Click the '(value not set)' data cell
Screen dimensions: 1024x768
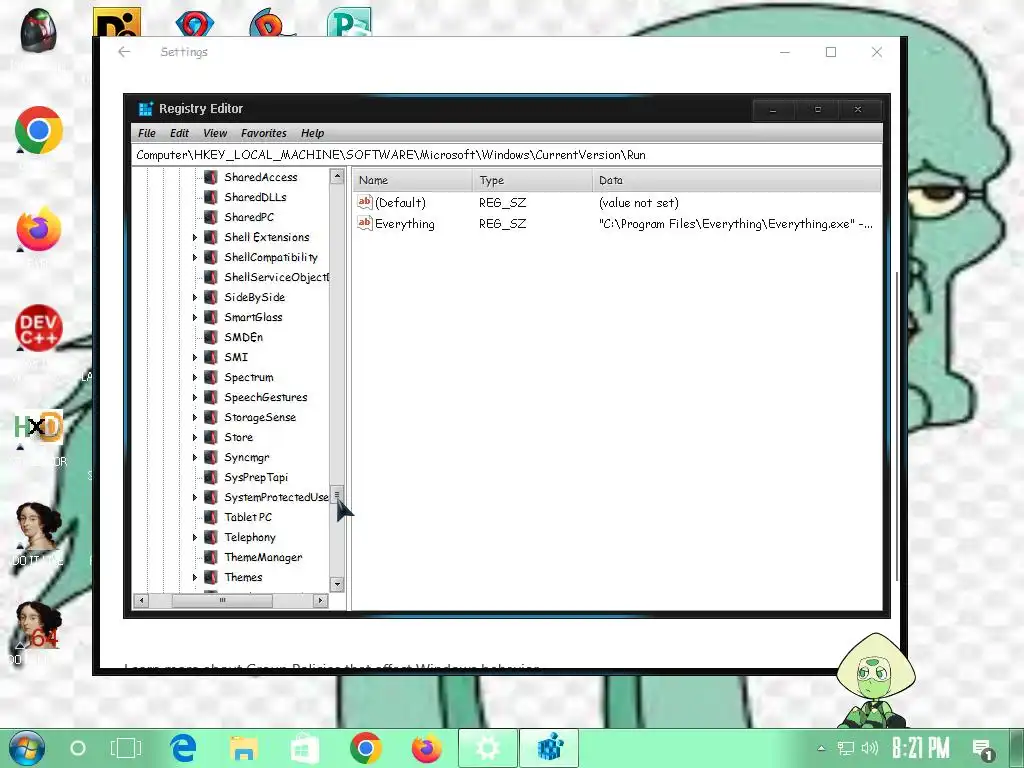tap(639, 203)
